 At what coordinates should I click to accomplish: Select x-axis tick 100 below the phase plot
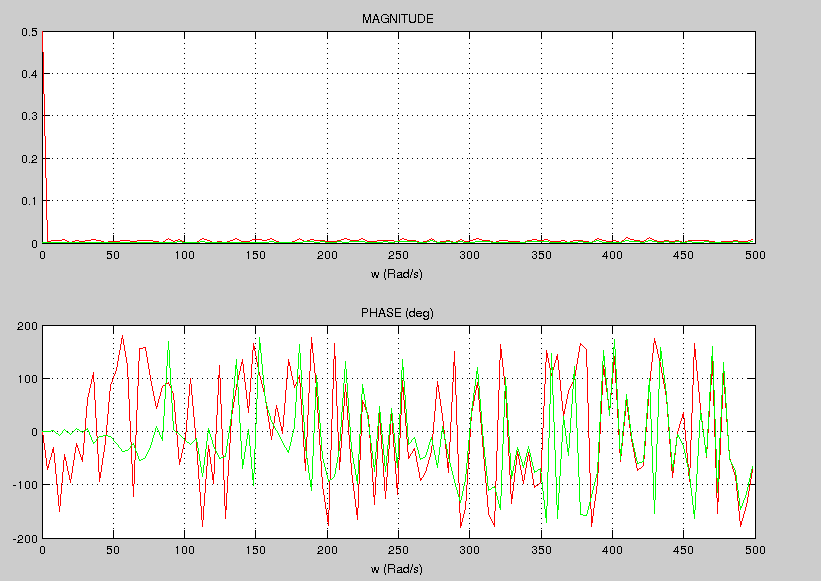(x=184, y=550)
